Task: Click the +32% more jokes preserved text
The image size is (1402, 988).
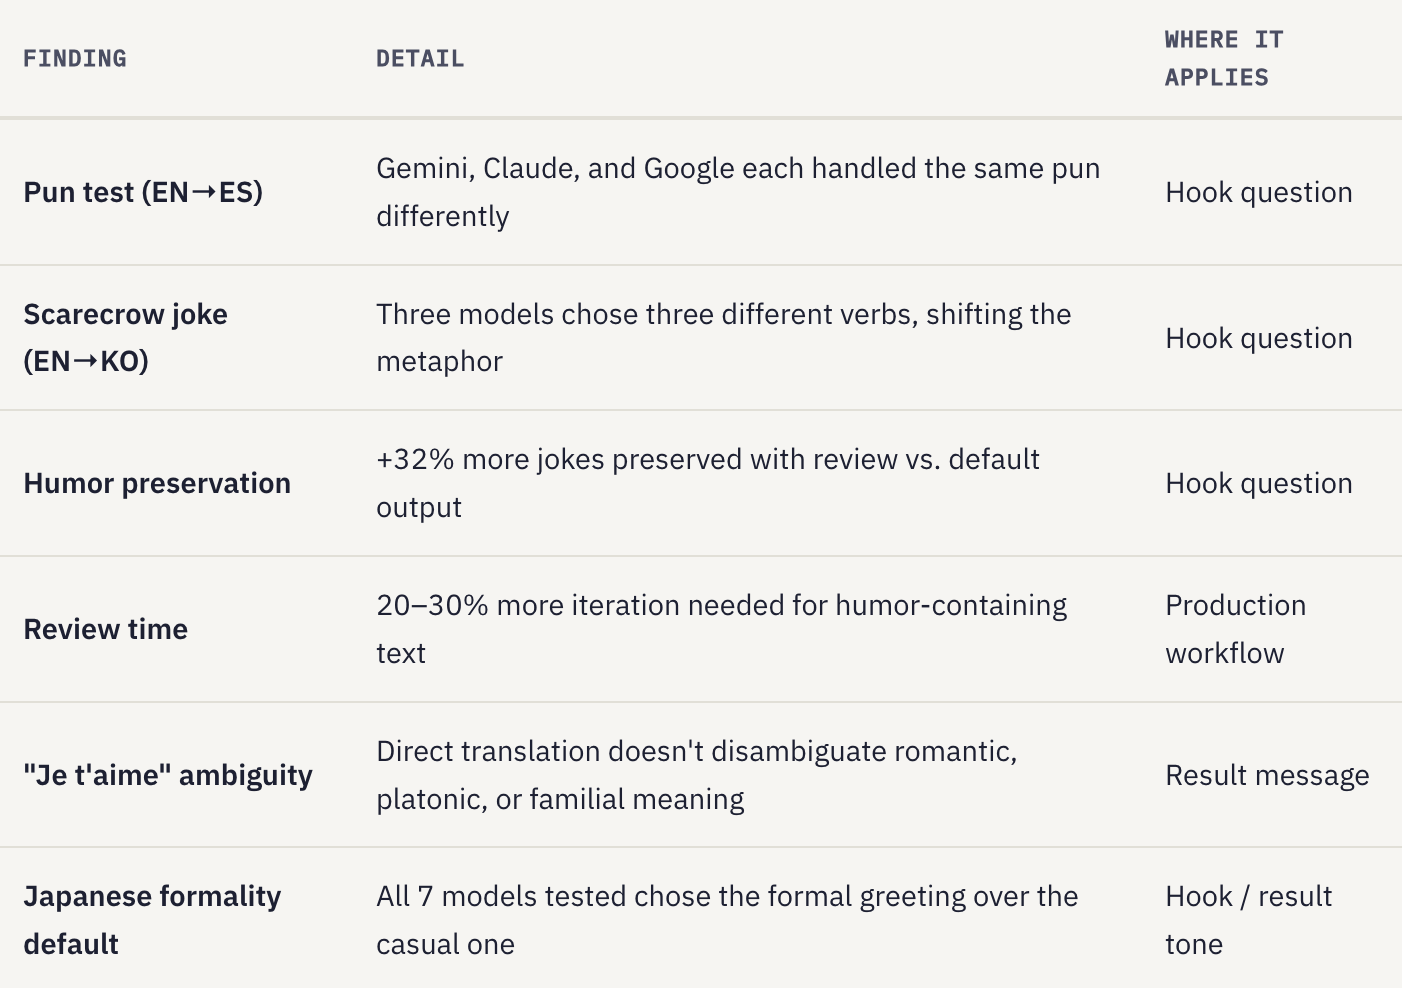Action: click(x=708, y=483)
